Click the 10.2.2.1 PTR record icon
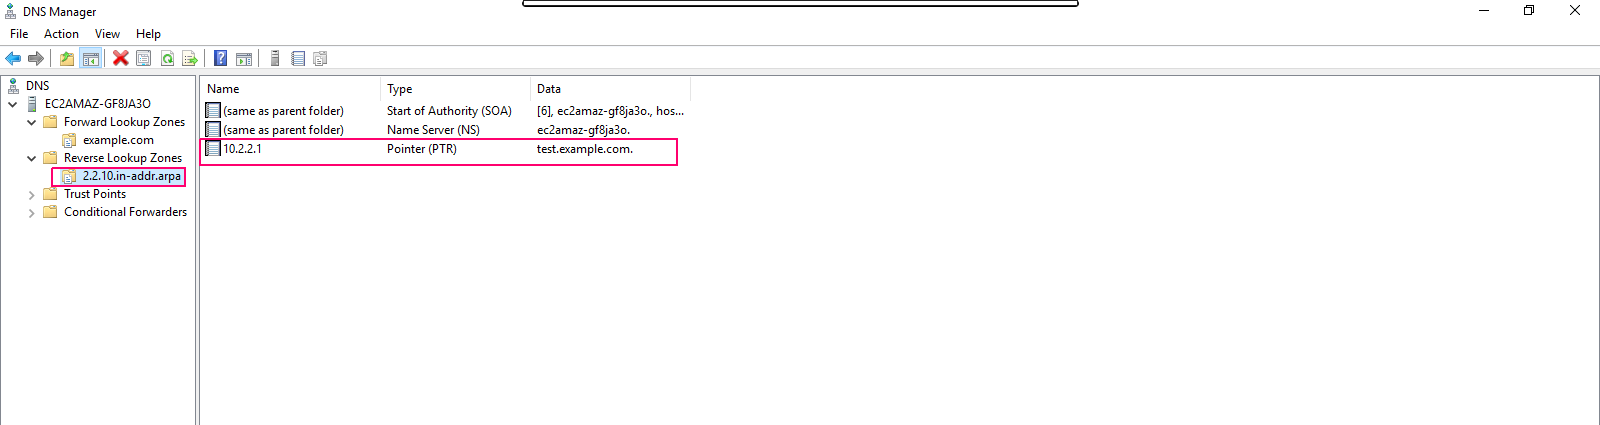This screenshot has height=425, width=1600. 213,149
